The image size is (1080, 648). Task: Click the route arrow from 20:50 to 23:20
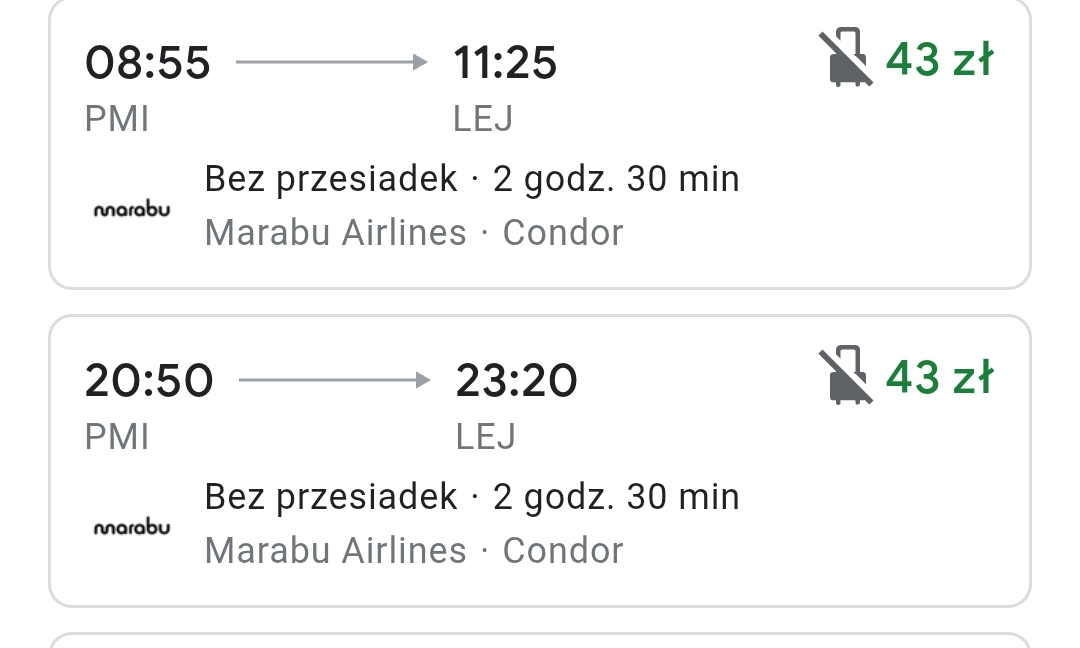click(334, 380)
